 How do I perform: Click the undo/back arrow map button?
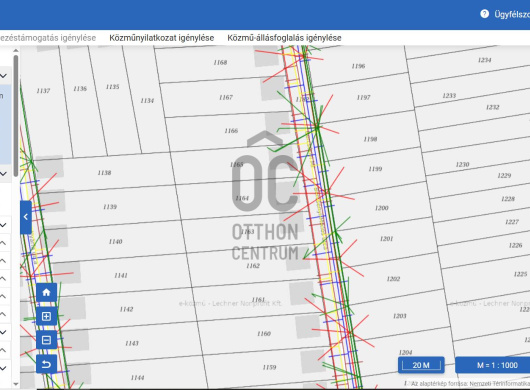point(46,364)
